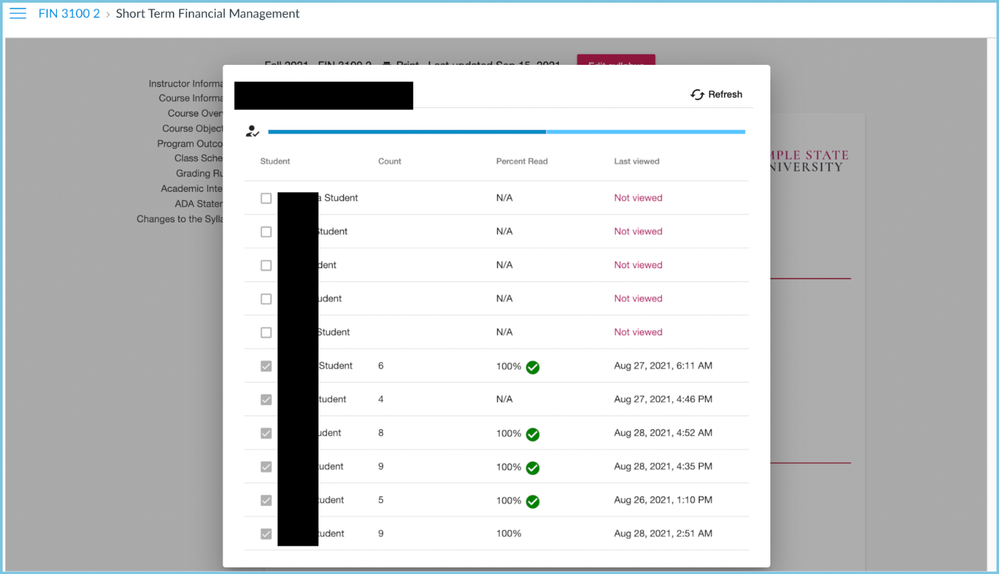Toggle checkbox for student viewed Aug 27, 4:46 PM
This screenshot has height=574, width=999.
click(266, 400)
